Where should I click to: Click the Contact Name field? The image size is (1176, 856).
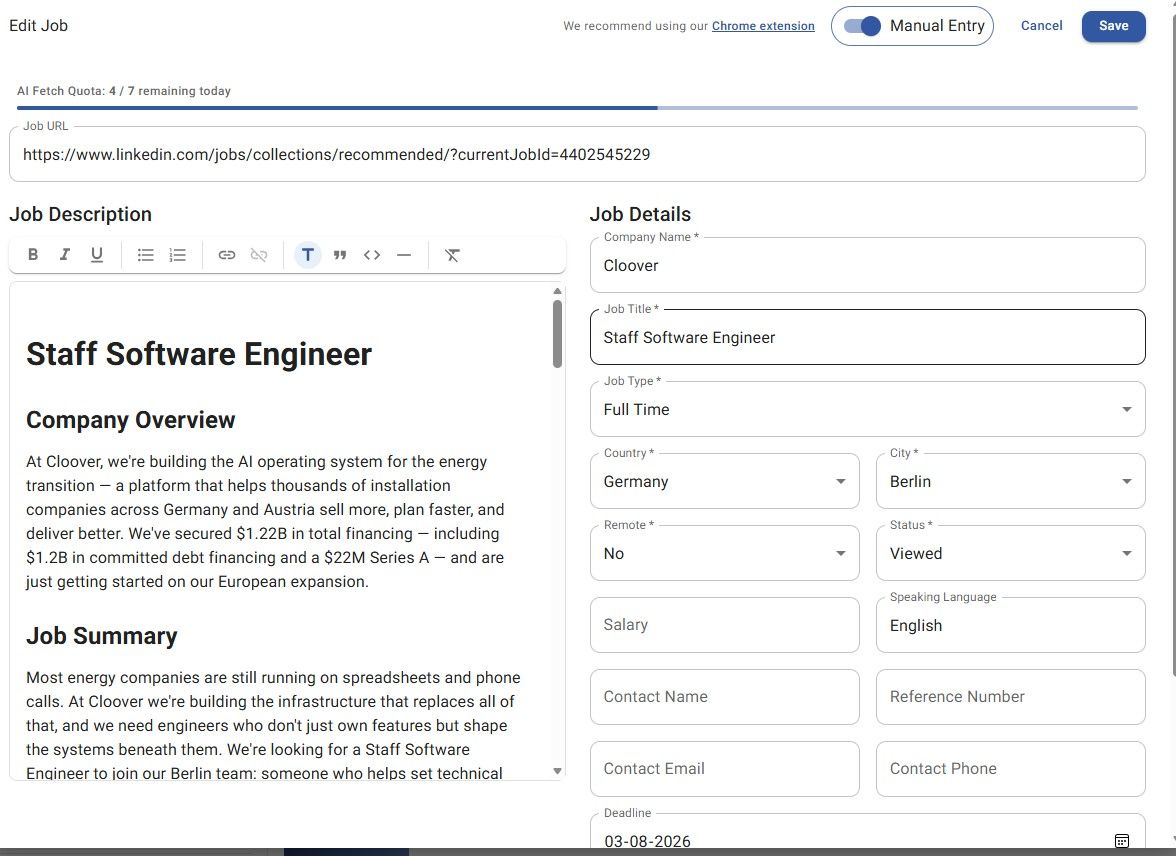point(724,697)
